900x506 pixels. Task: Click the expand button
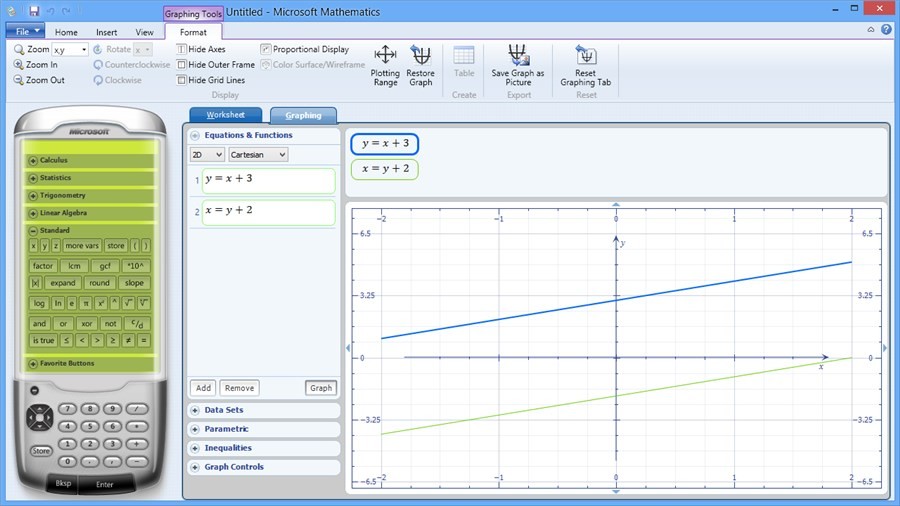click(63, 283)
